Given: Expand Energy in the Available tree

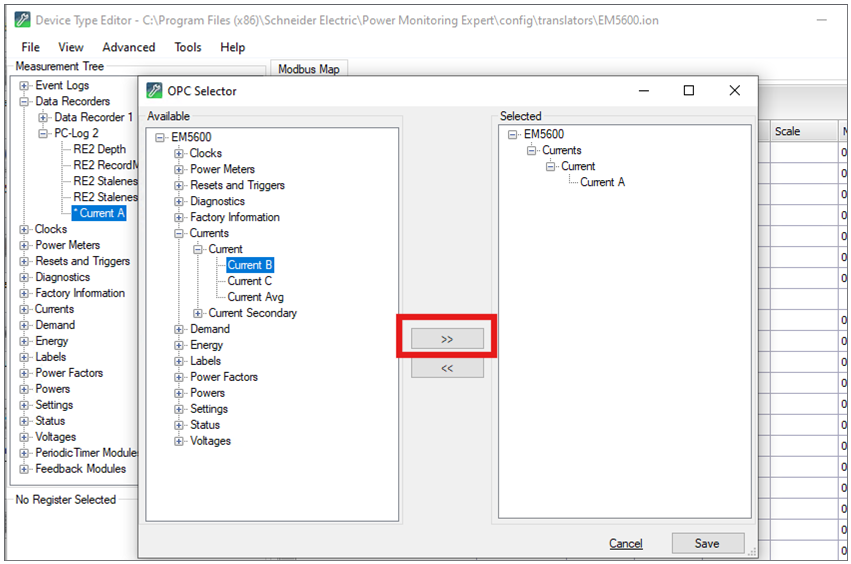Looking at the screenshot, I should pos(179,345).
